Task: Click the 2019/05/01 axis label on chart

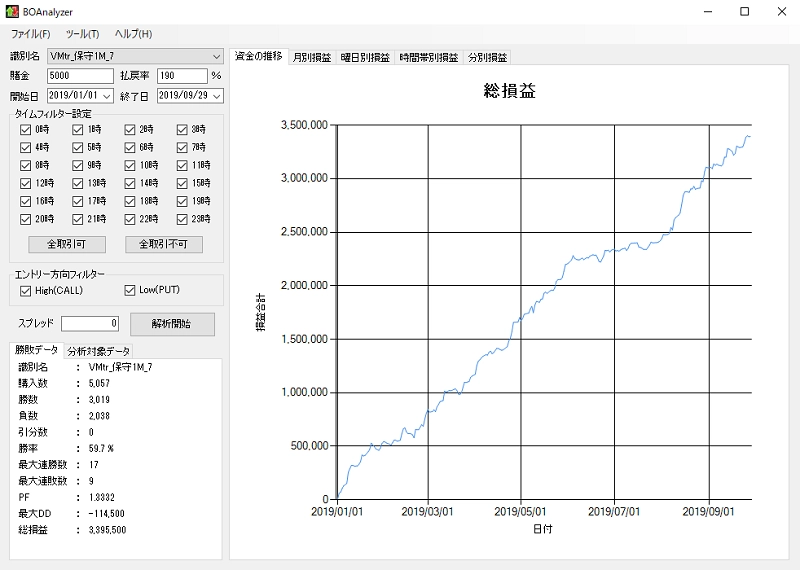Action: coord(520,511)
